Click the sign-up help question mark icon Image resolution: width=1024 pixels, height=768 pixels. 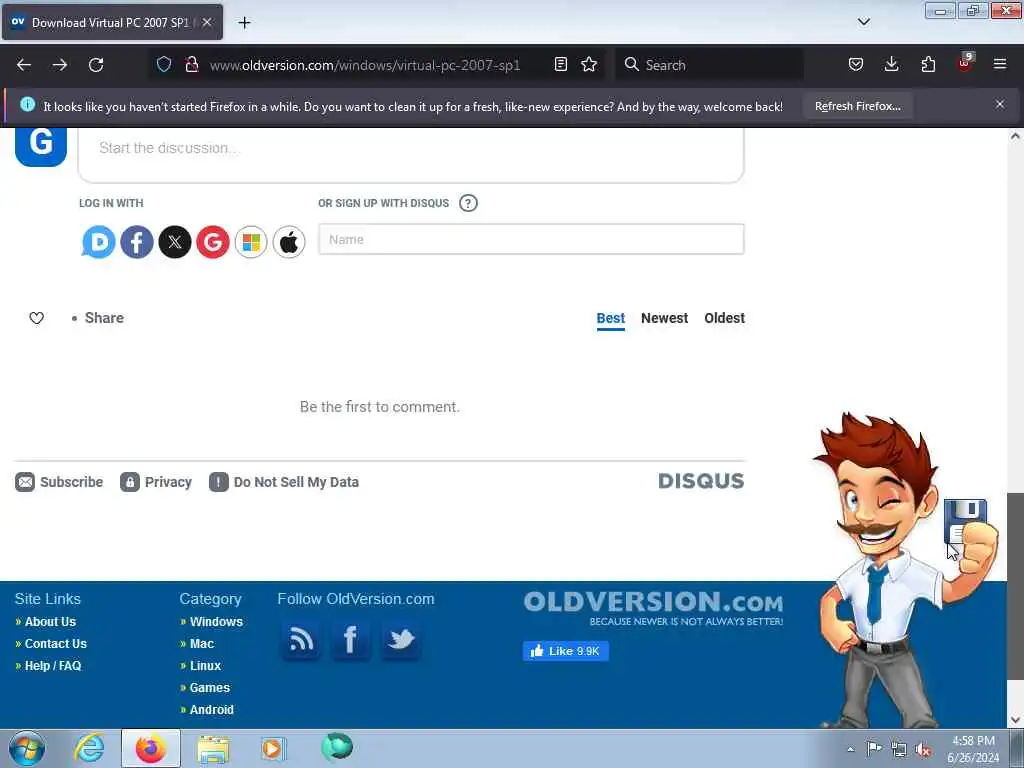point(468,203)
